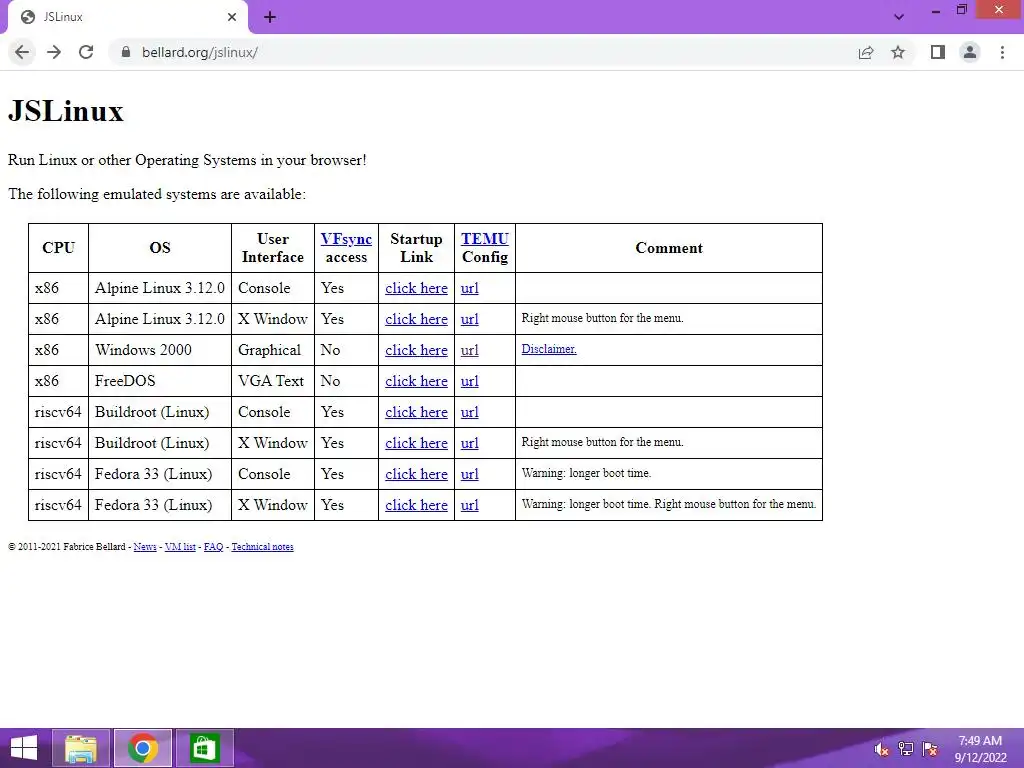Image resolution: width=1024 pixels, height=768 pixels.
Task: Close the JSLinux tab
Action: (232, 17)
